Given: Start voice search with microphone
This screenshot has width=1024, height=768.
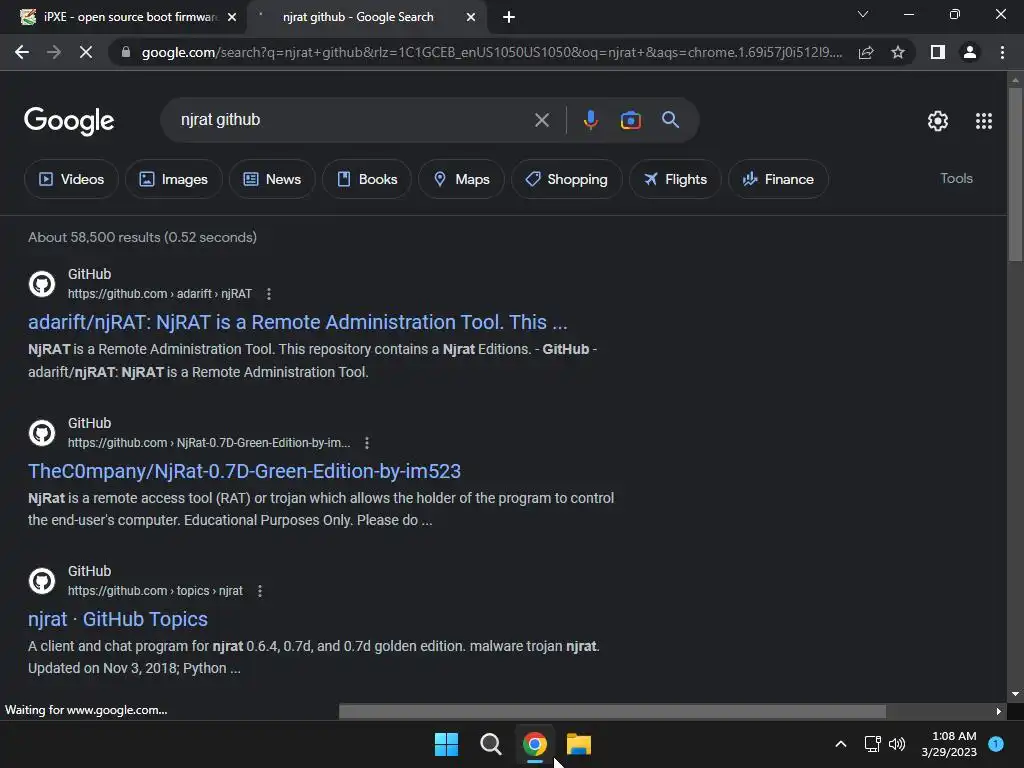Looking at the screenshot, I should pyautogui.click(x=590, y=120).
